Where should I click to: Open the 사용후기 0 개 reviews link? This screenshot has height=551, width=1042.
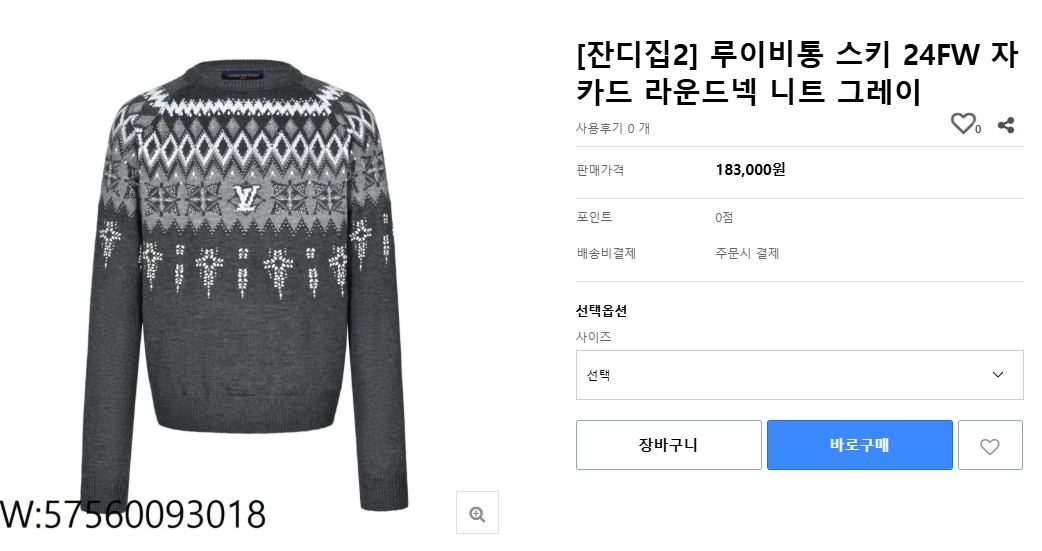(x=613, y=128)
